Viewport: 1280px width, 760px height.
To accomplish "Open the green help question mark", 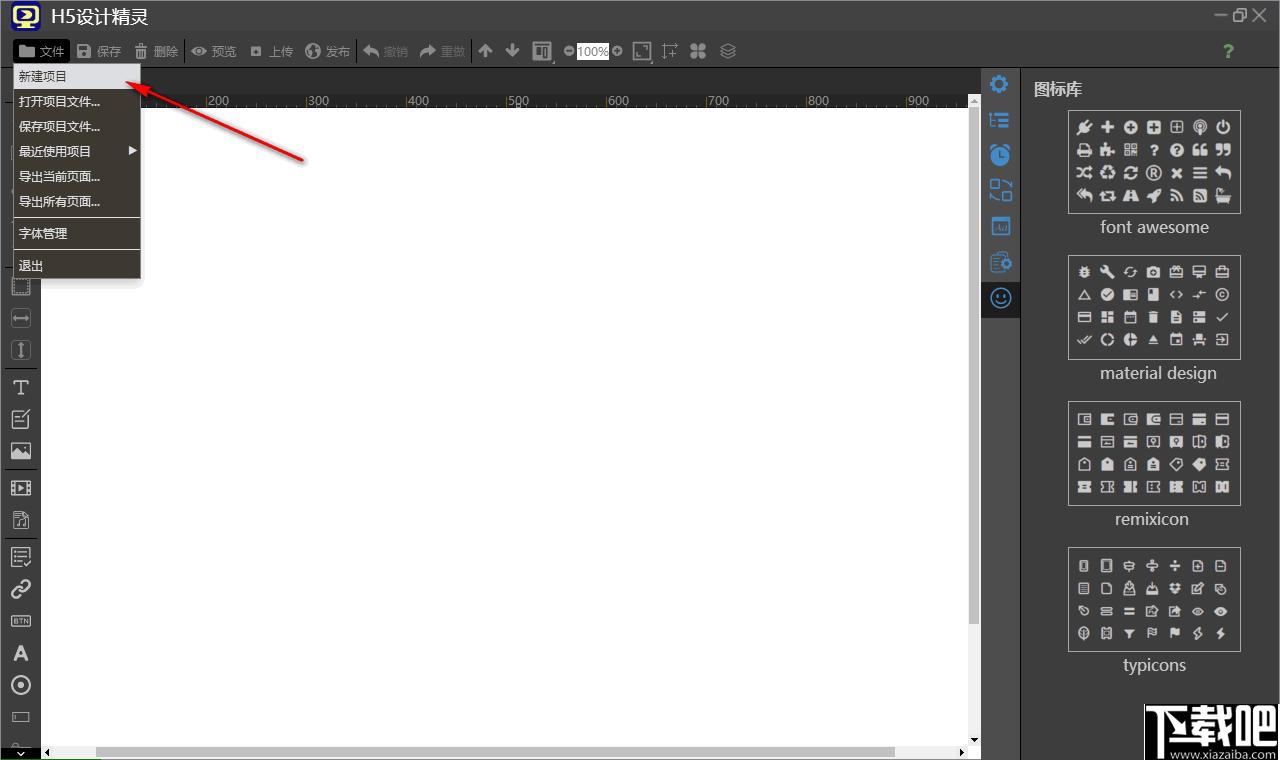I will (x=1228, y=51).
